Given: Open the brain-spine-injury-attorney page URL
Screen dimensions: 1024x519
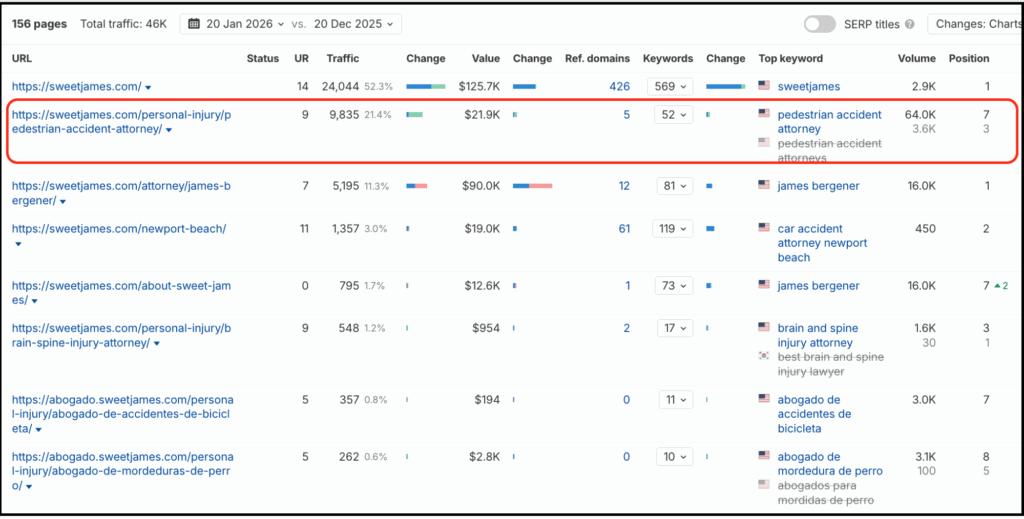Looking at the screenshot, I should tap(121, 335).
